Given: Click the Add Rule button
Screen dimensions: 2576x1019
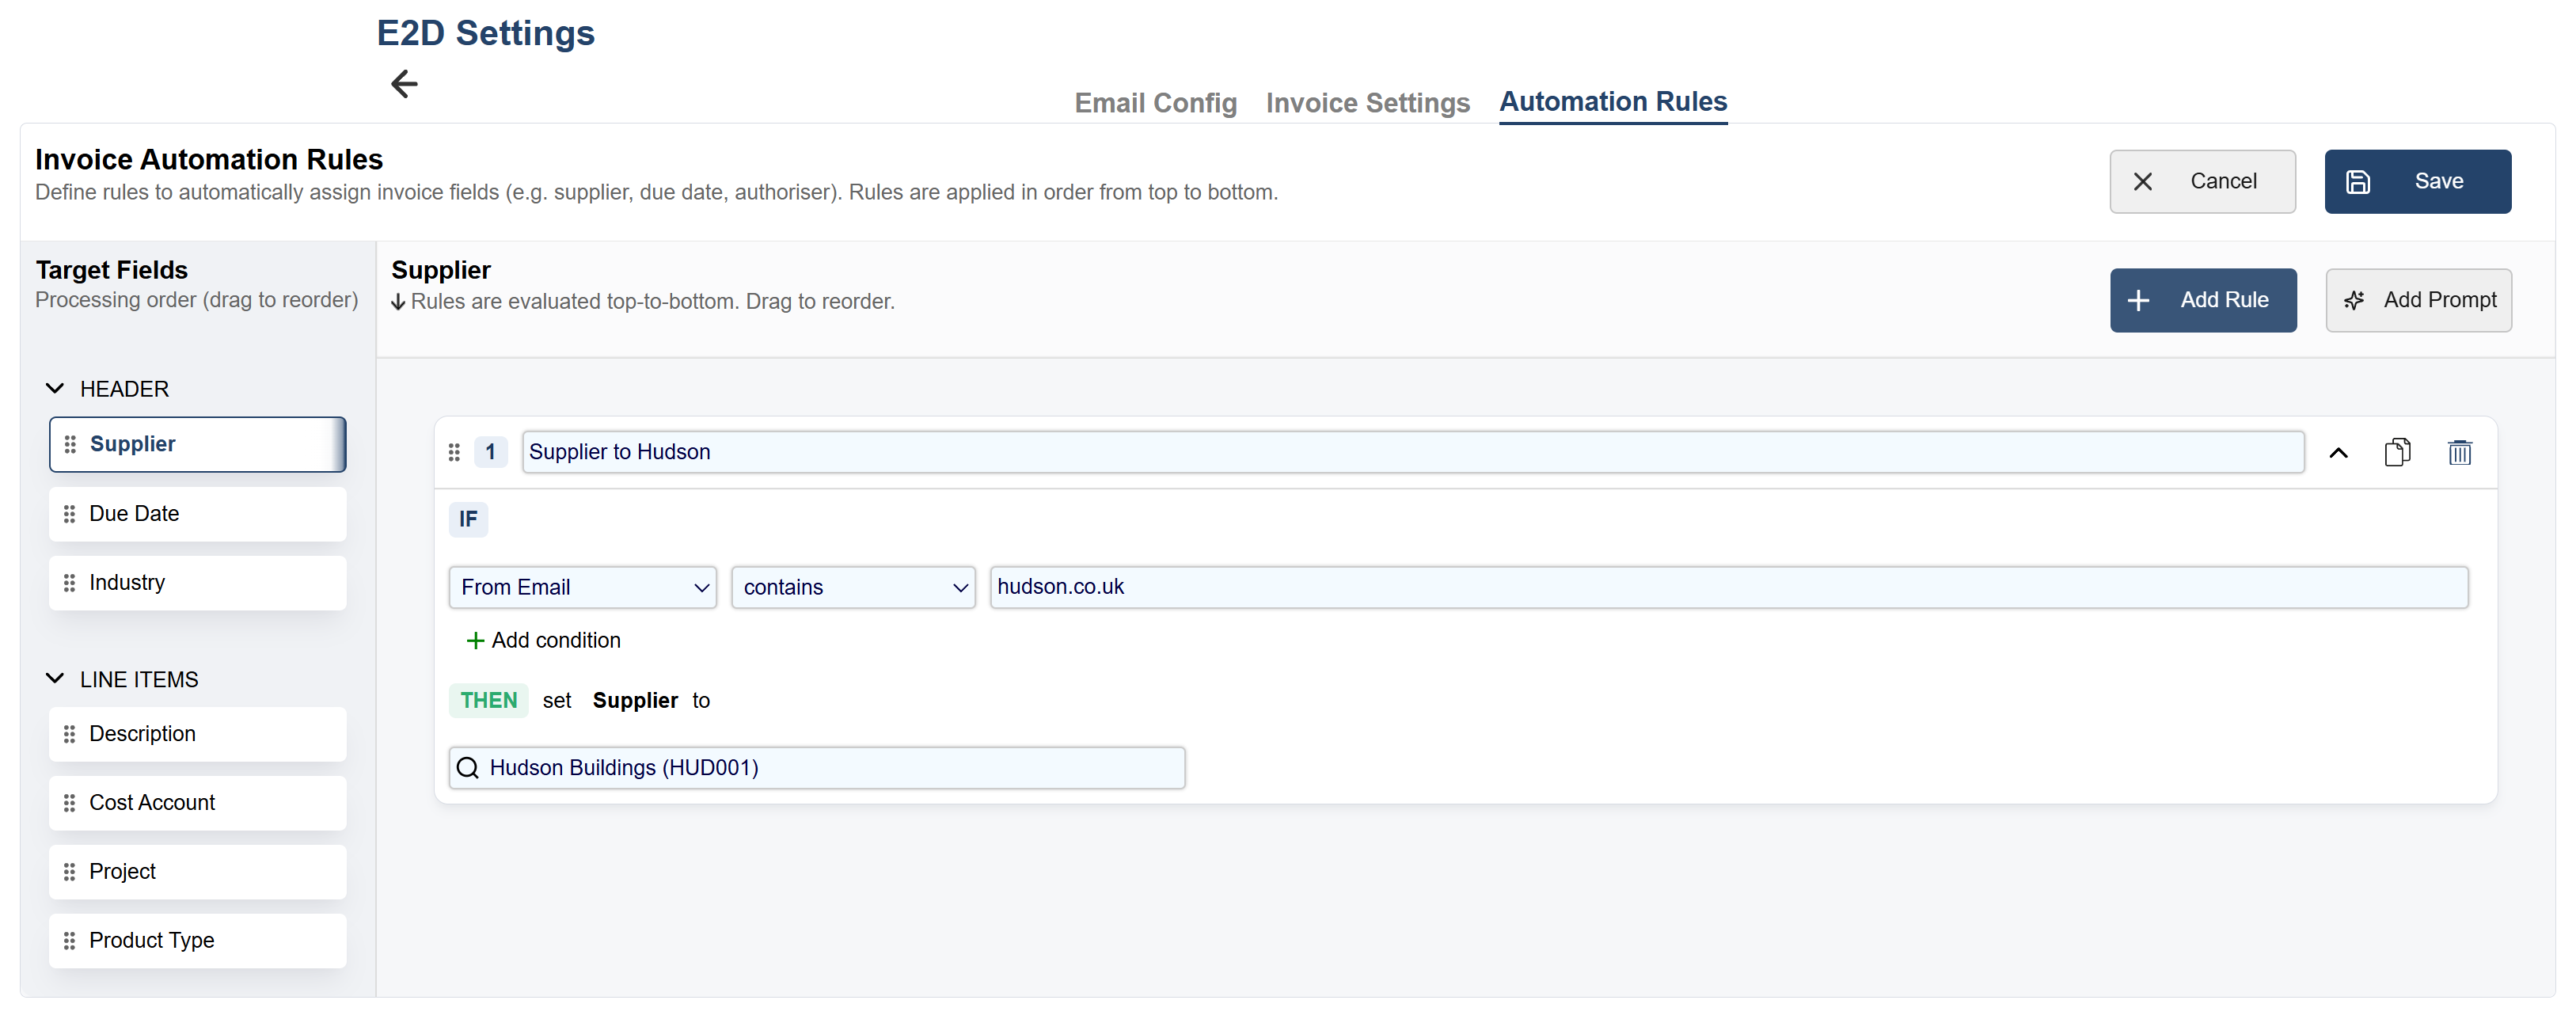Looking at the screenshot, I should coord(2202,300).
